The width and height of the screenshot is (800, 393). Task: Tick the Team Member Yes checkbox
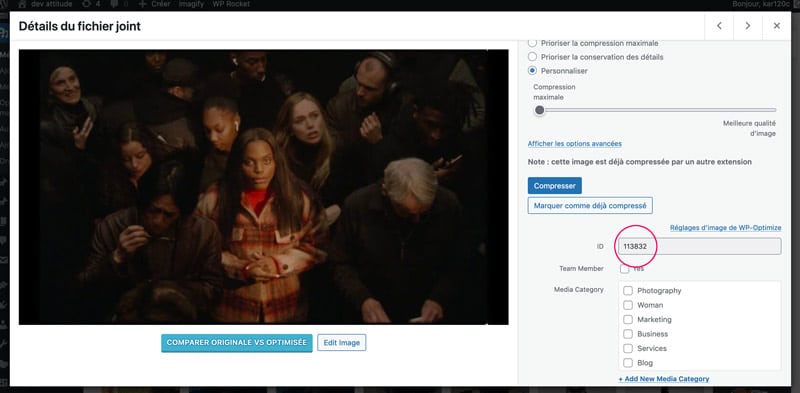click(x=624, y=268)
